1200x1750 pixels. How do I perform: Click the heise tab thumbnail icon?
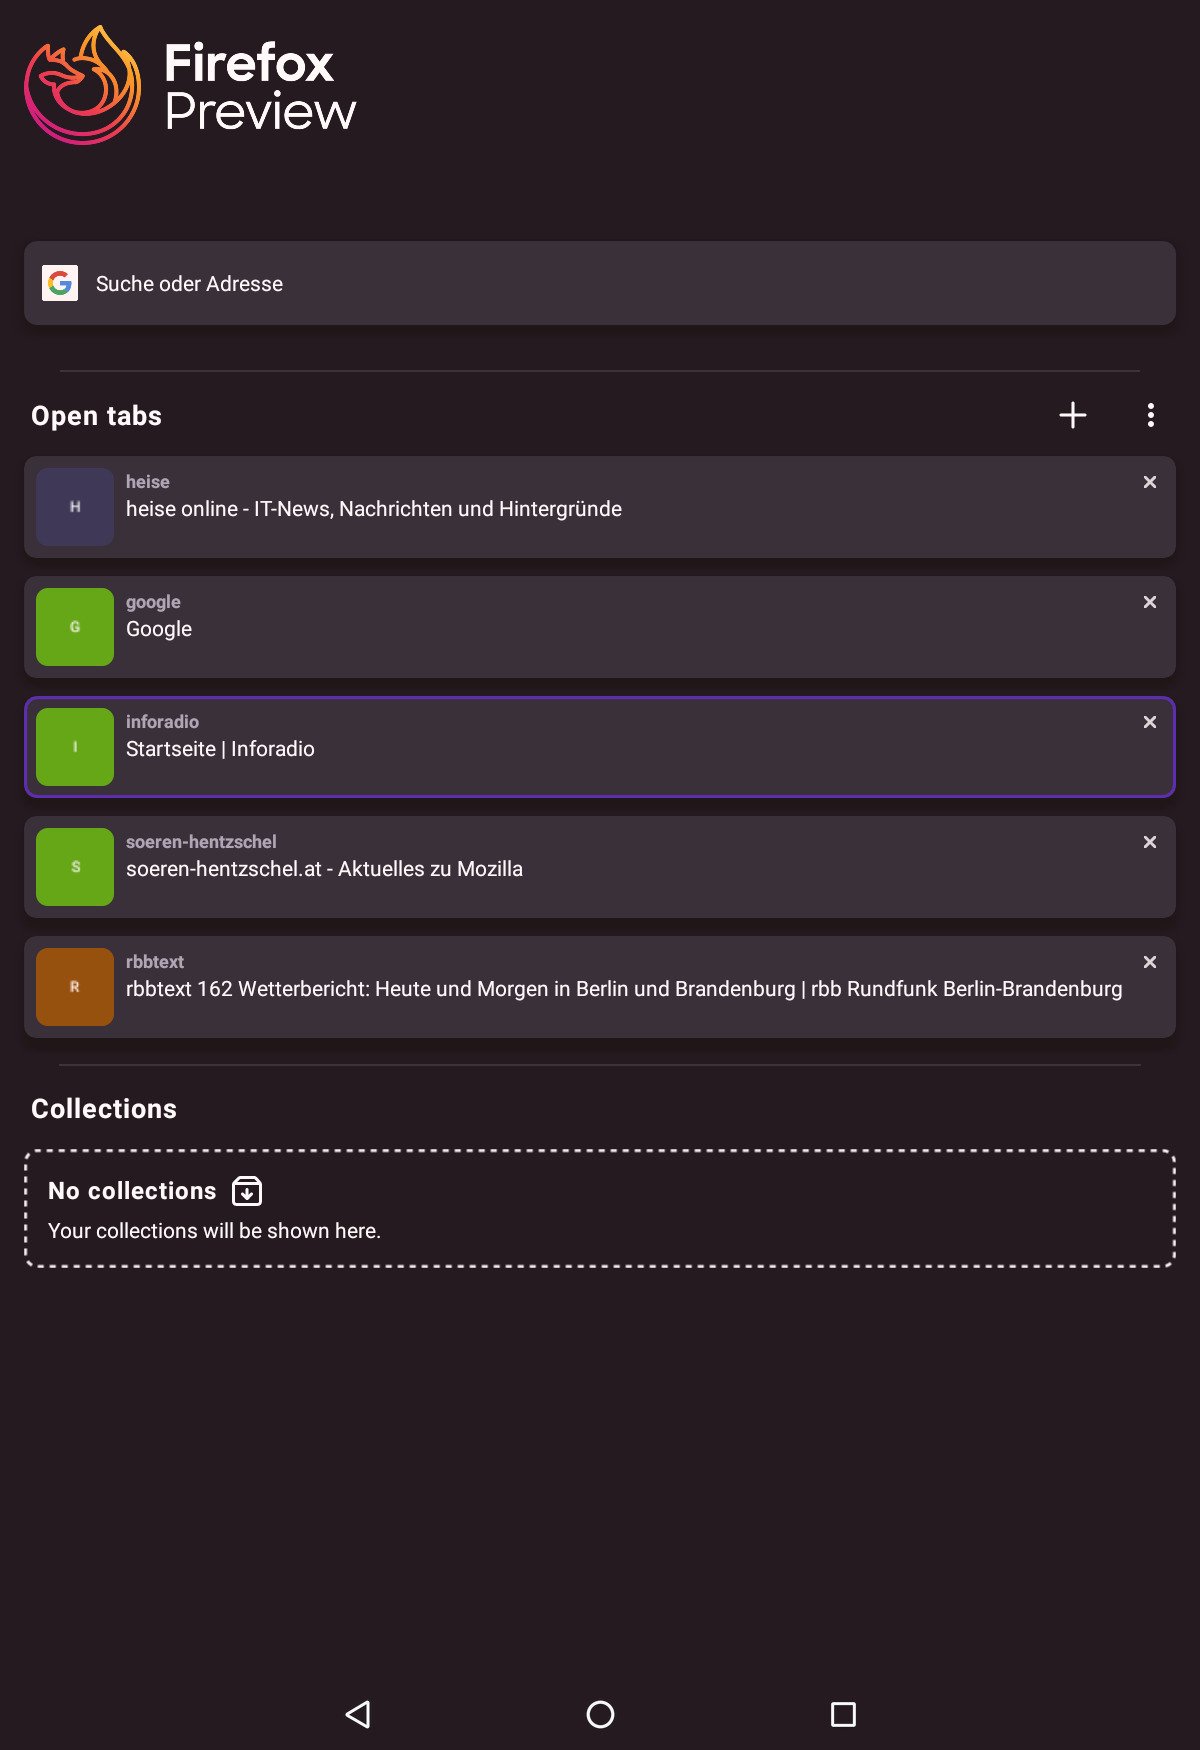click(x=75, y=507)
